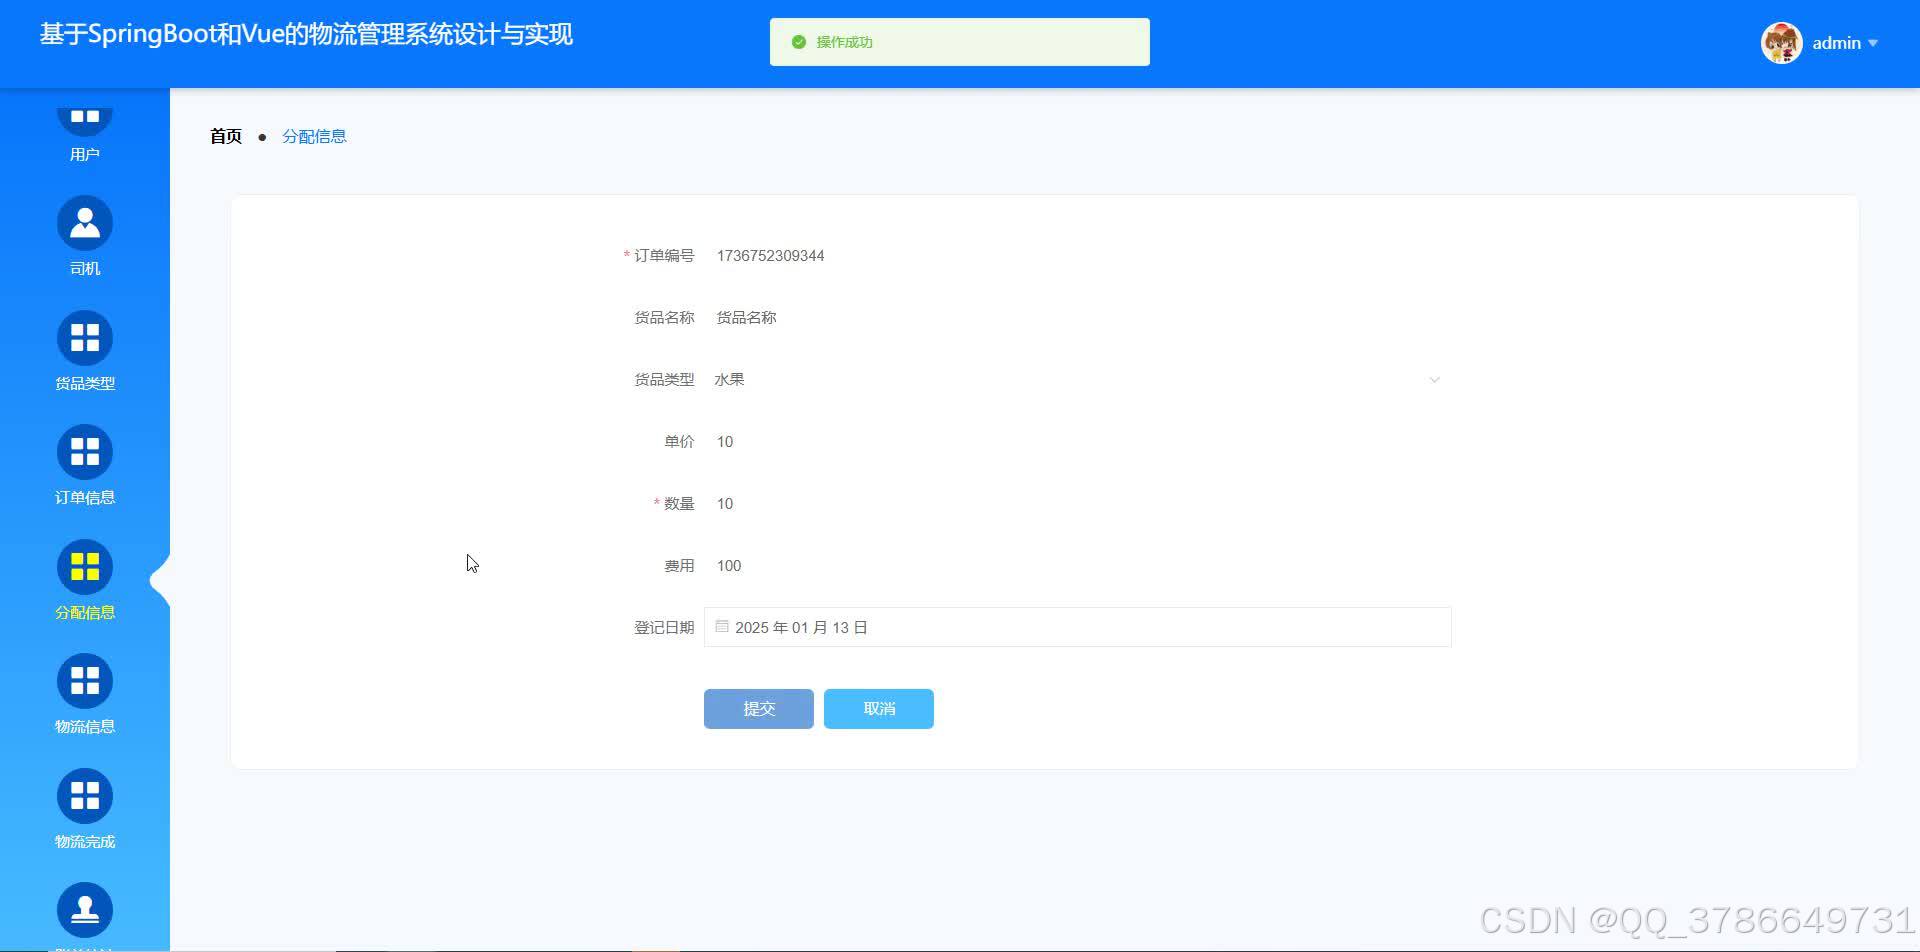Screen dimensions: 1920x952
Task: Click the calendar icon in 登记日期 field
Action: point(722,626)
